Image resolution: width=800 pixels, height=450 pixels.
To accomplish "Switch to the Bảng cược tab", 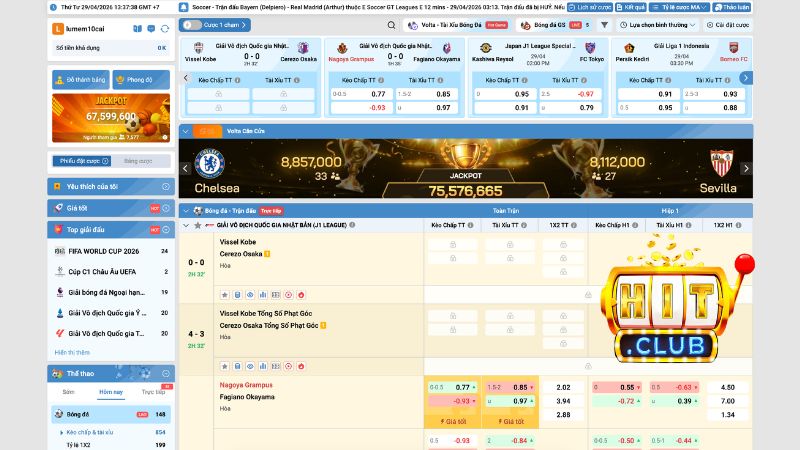I will tap(138, 161).
